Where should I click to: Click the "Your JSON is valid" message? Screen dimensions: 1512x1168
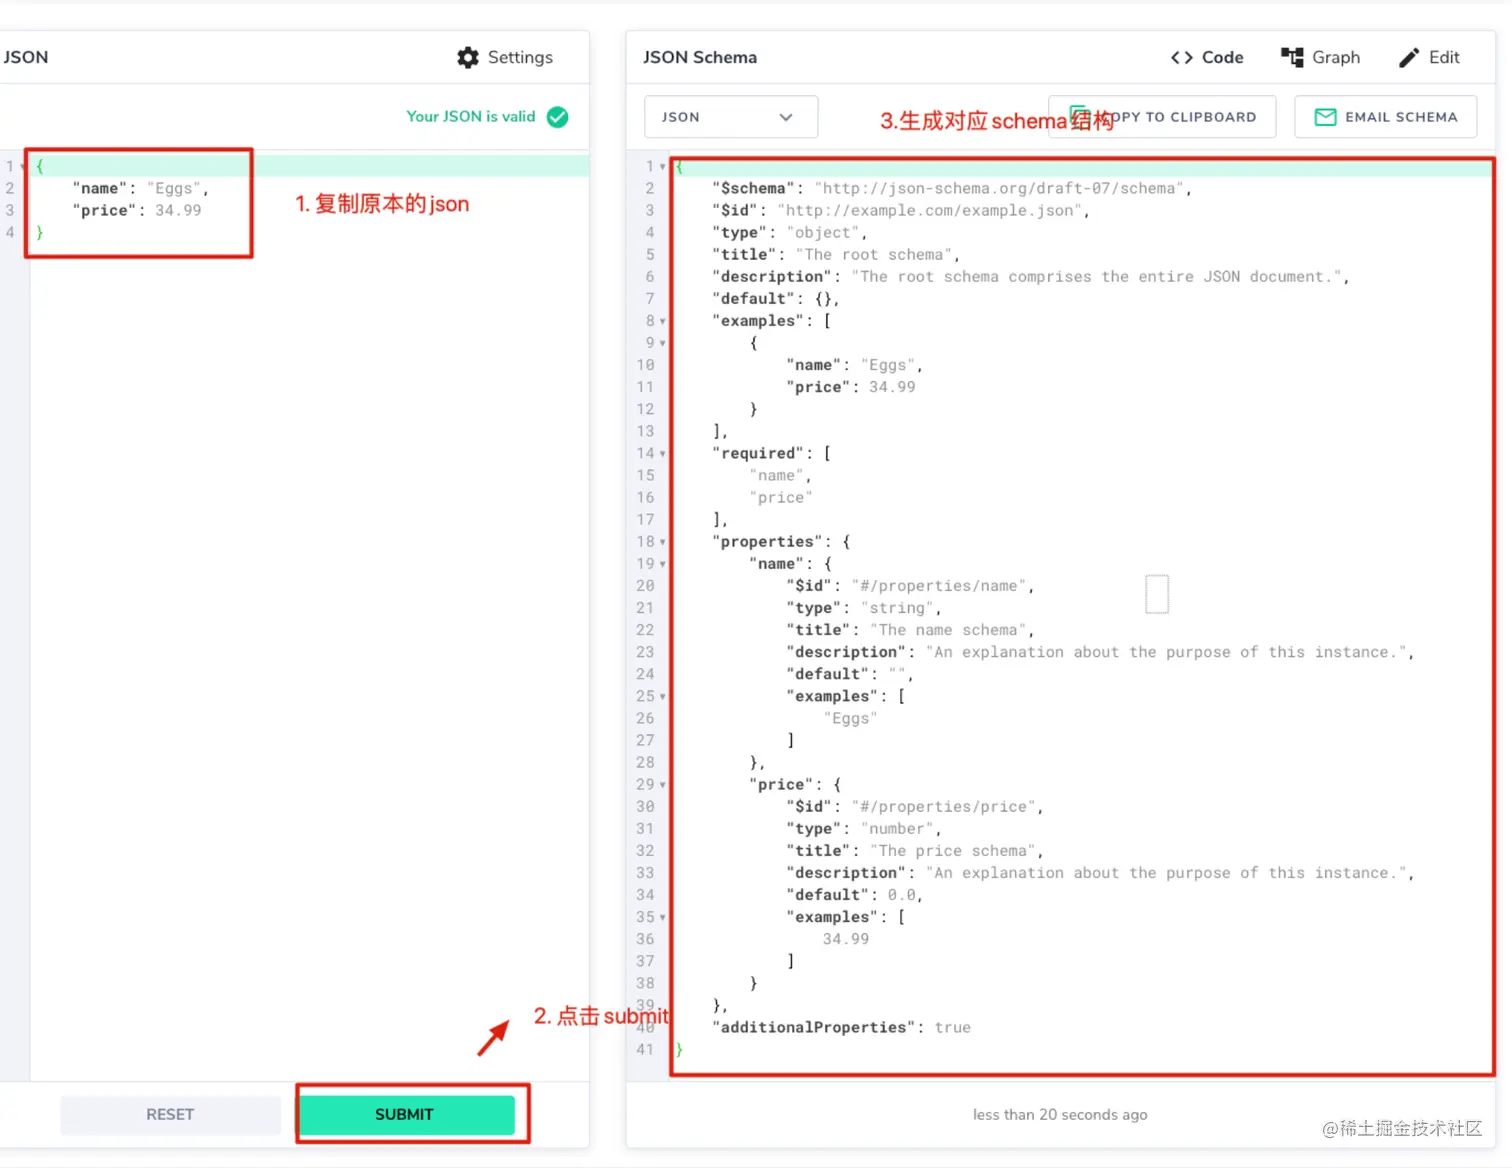click(x=471, y=117)
